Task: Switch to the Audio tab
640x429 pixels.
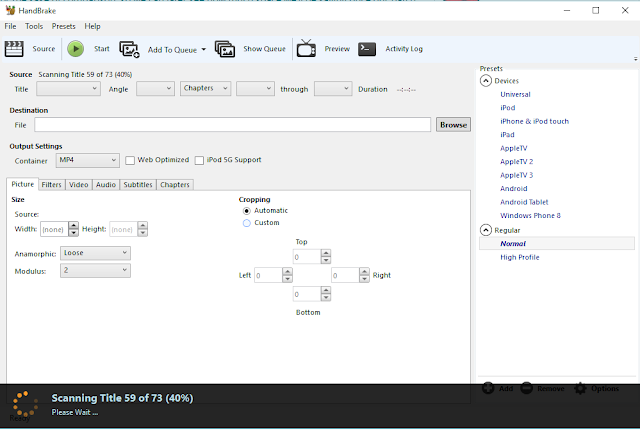Action: [106, 185]
